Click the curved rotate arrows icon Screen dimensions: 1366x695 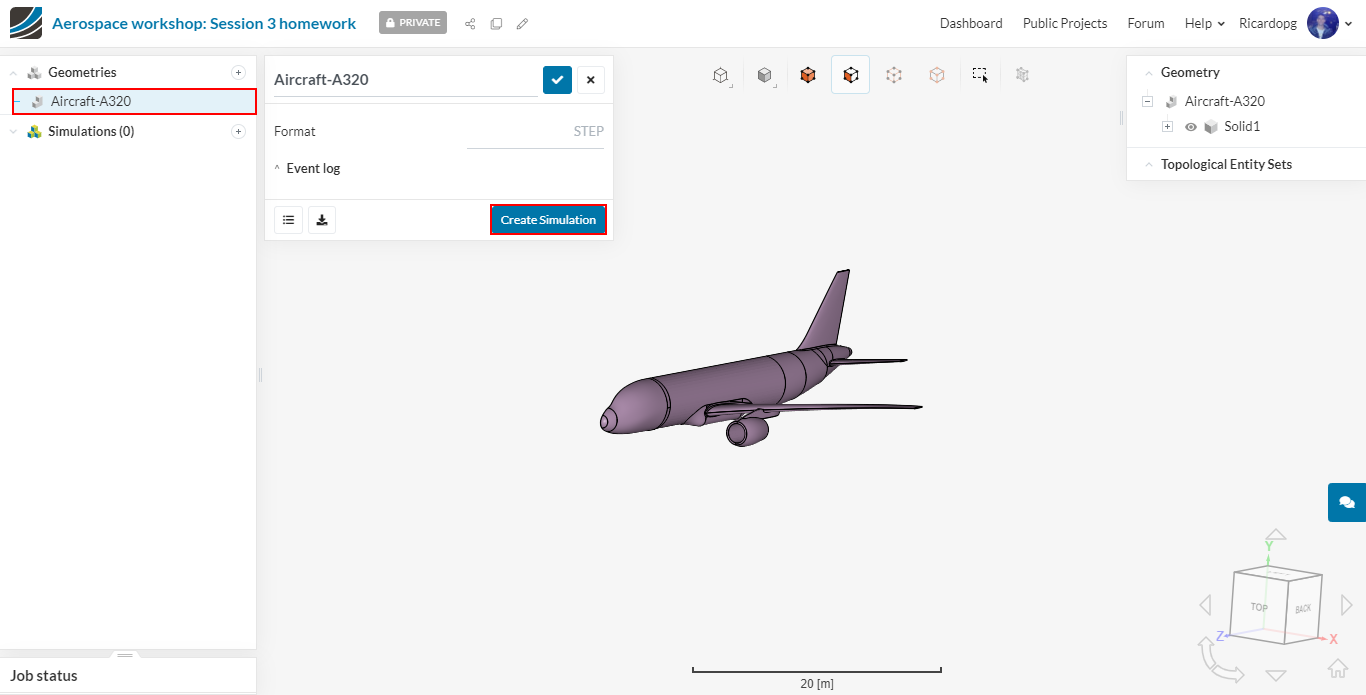(1219, 661)
